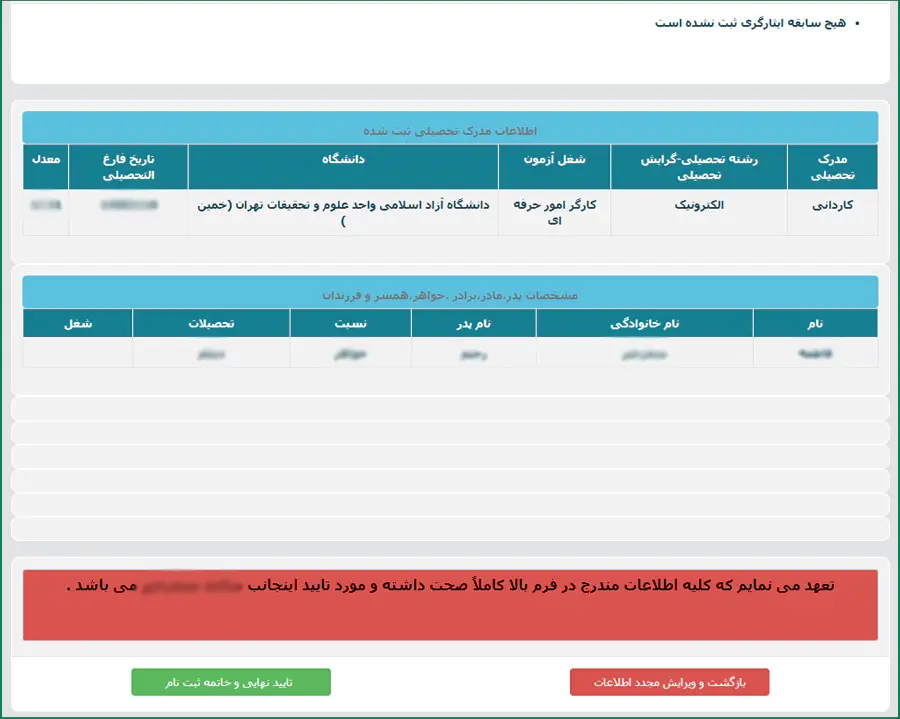Click the red declaration text starting 'تعهد می نمایم'
Viewport: 900px width, 719px height.
[x=450, y=587]
